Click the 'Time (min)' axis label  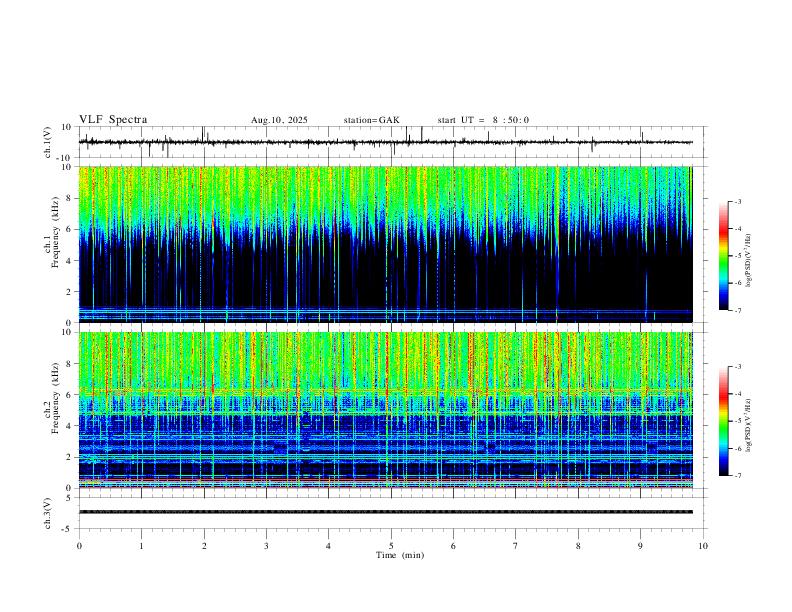pos(400,555)
